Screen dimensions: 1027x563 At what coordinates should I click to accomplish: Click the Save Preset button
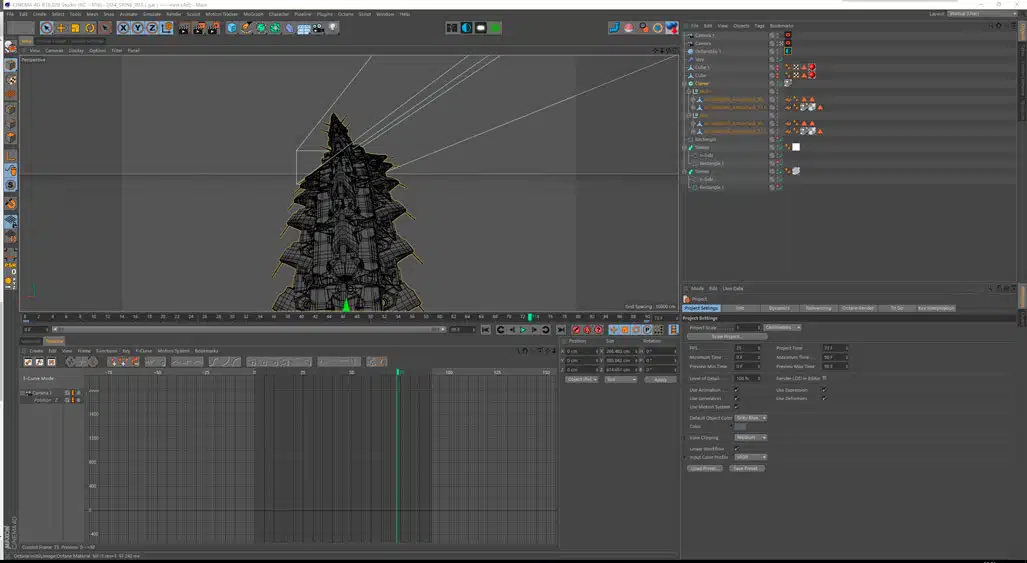pyautogui.click(x=746, y=468)
